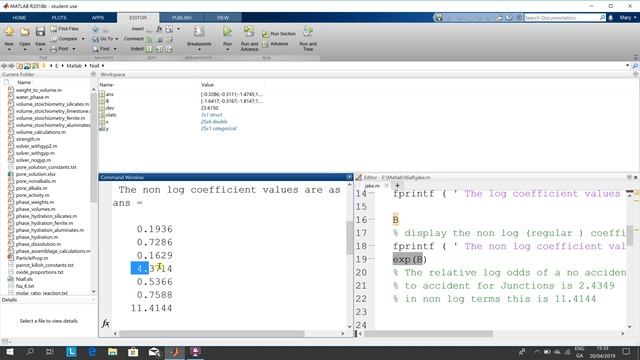
Task: Select the jake.m editor tab
Action: point(372,186)
